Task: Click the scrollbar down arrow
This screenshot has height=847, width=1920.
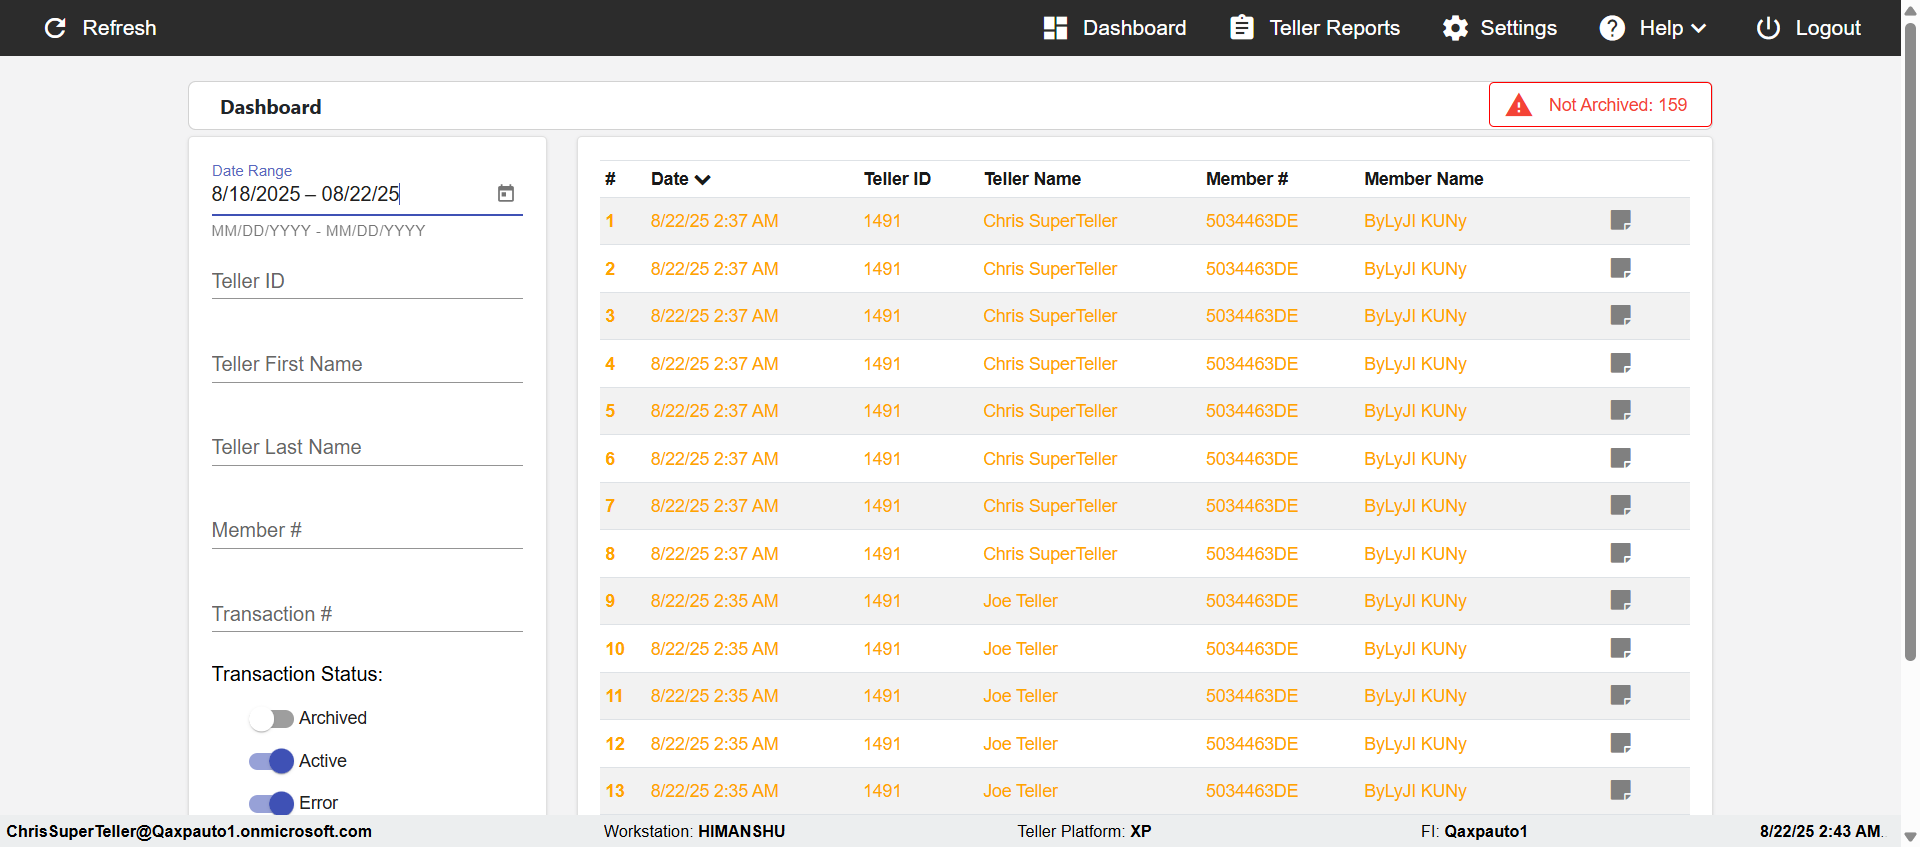Action: [1910, 838]
